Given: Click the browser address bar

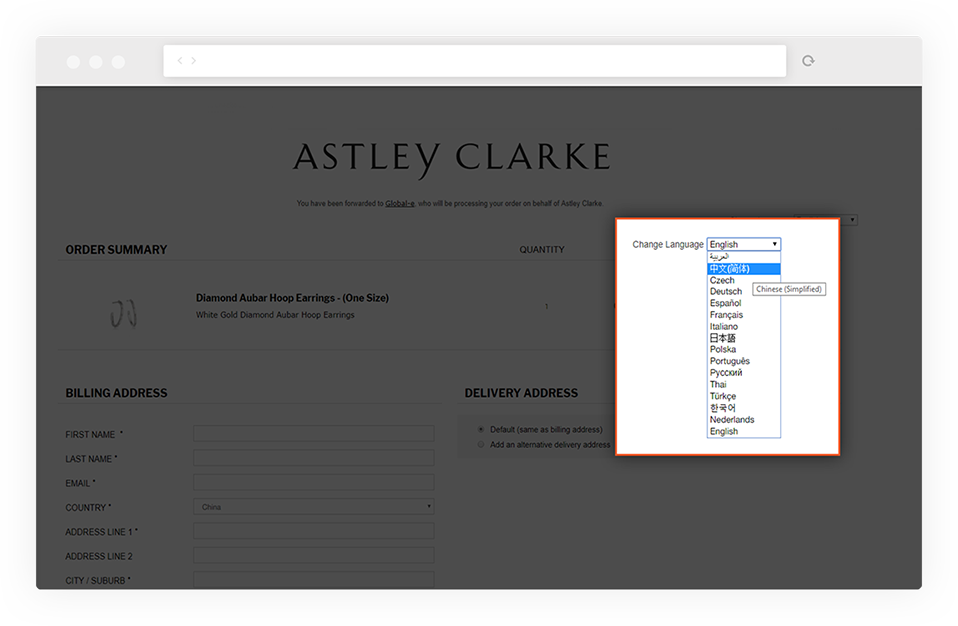Looking at the screenshot, I should coord(475,60).
